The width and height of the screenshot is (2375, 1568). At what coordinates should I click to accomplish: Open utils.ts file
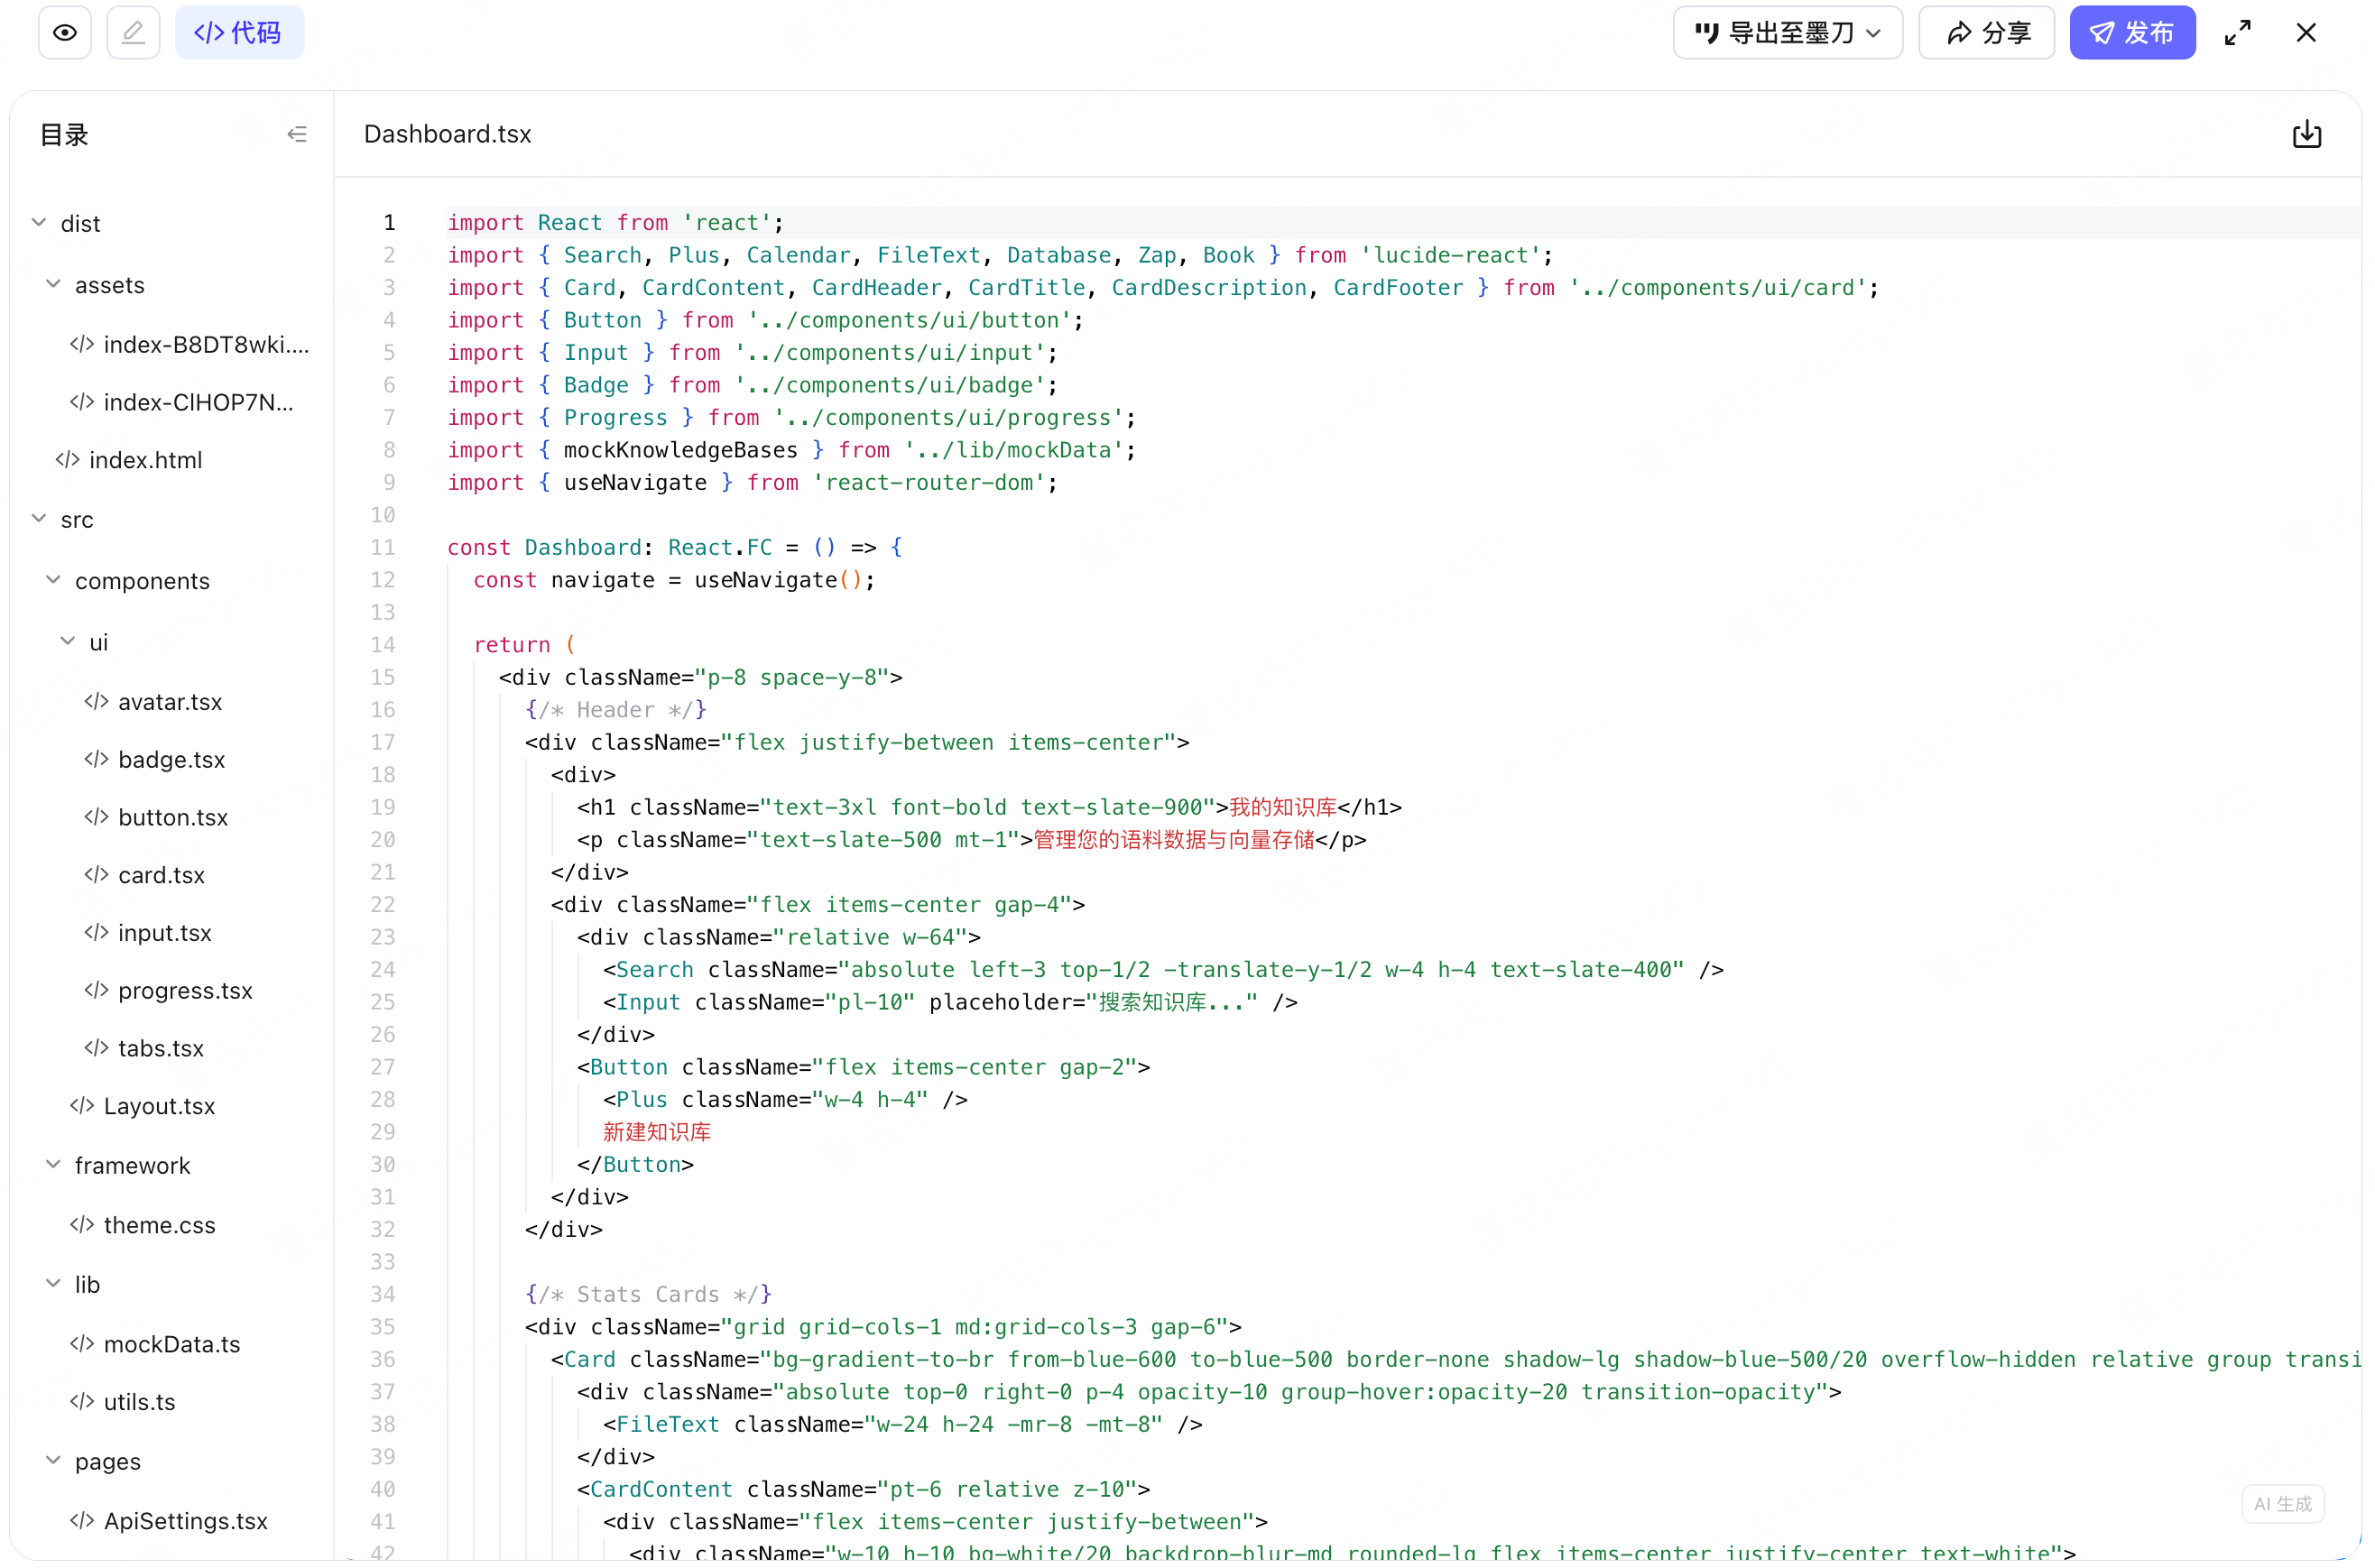tap(123, 1403)
